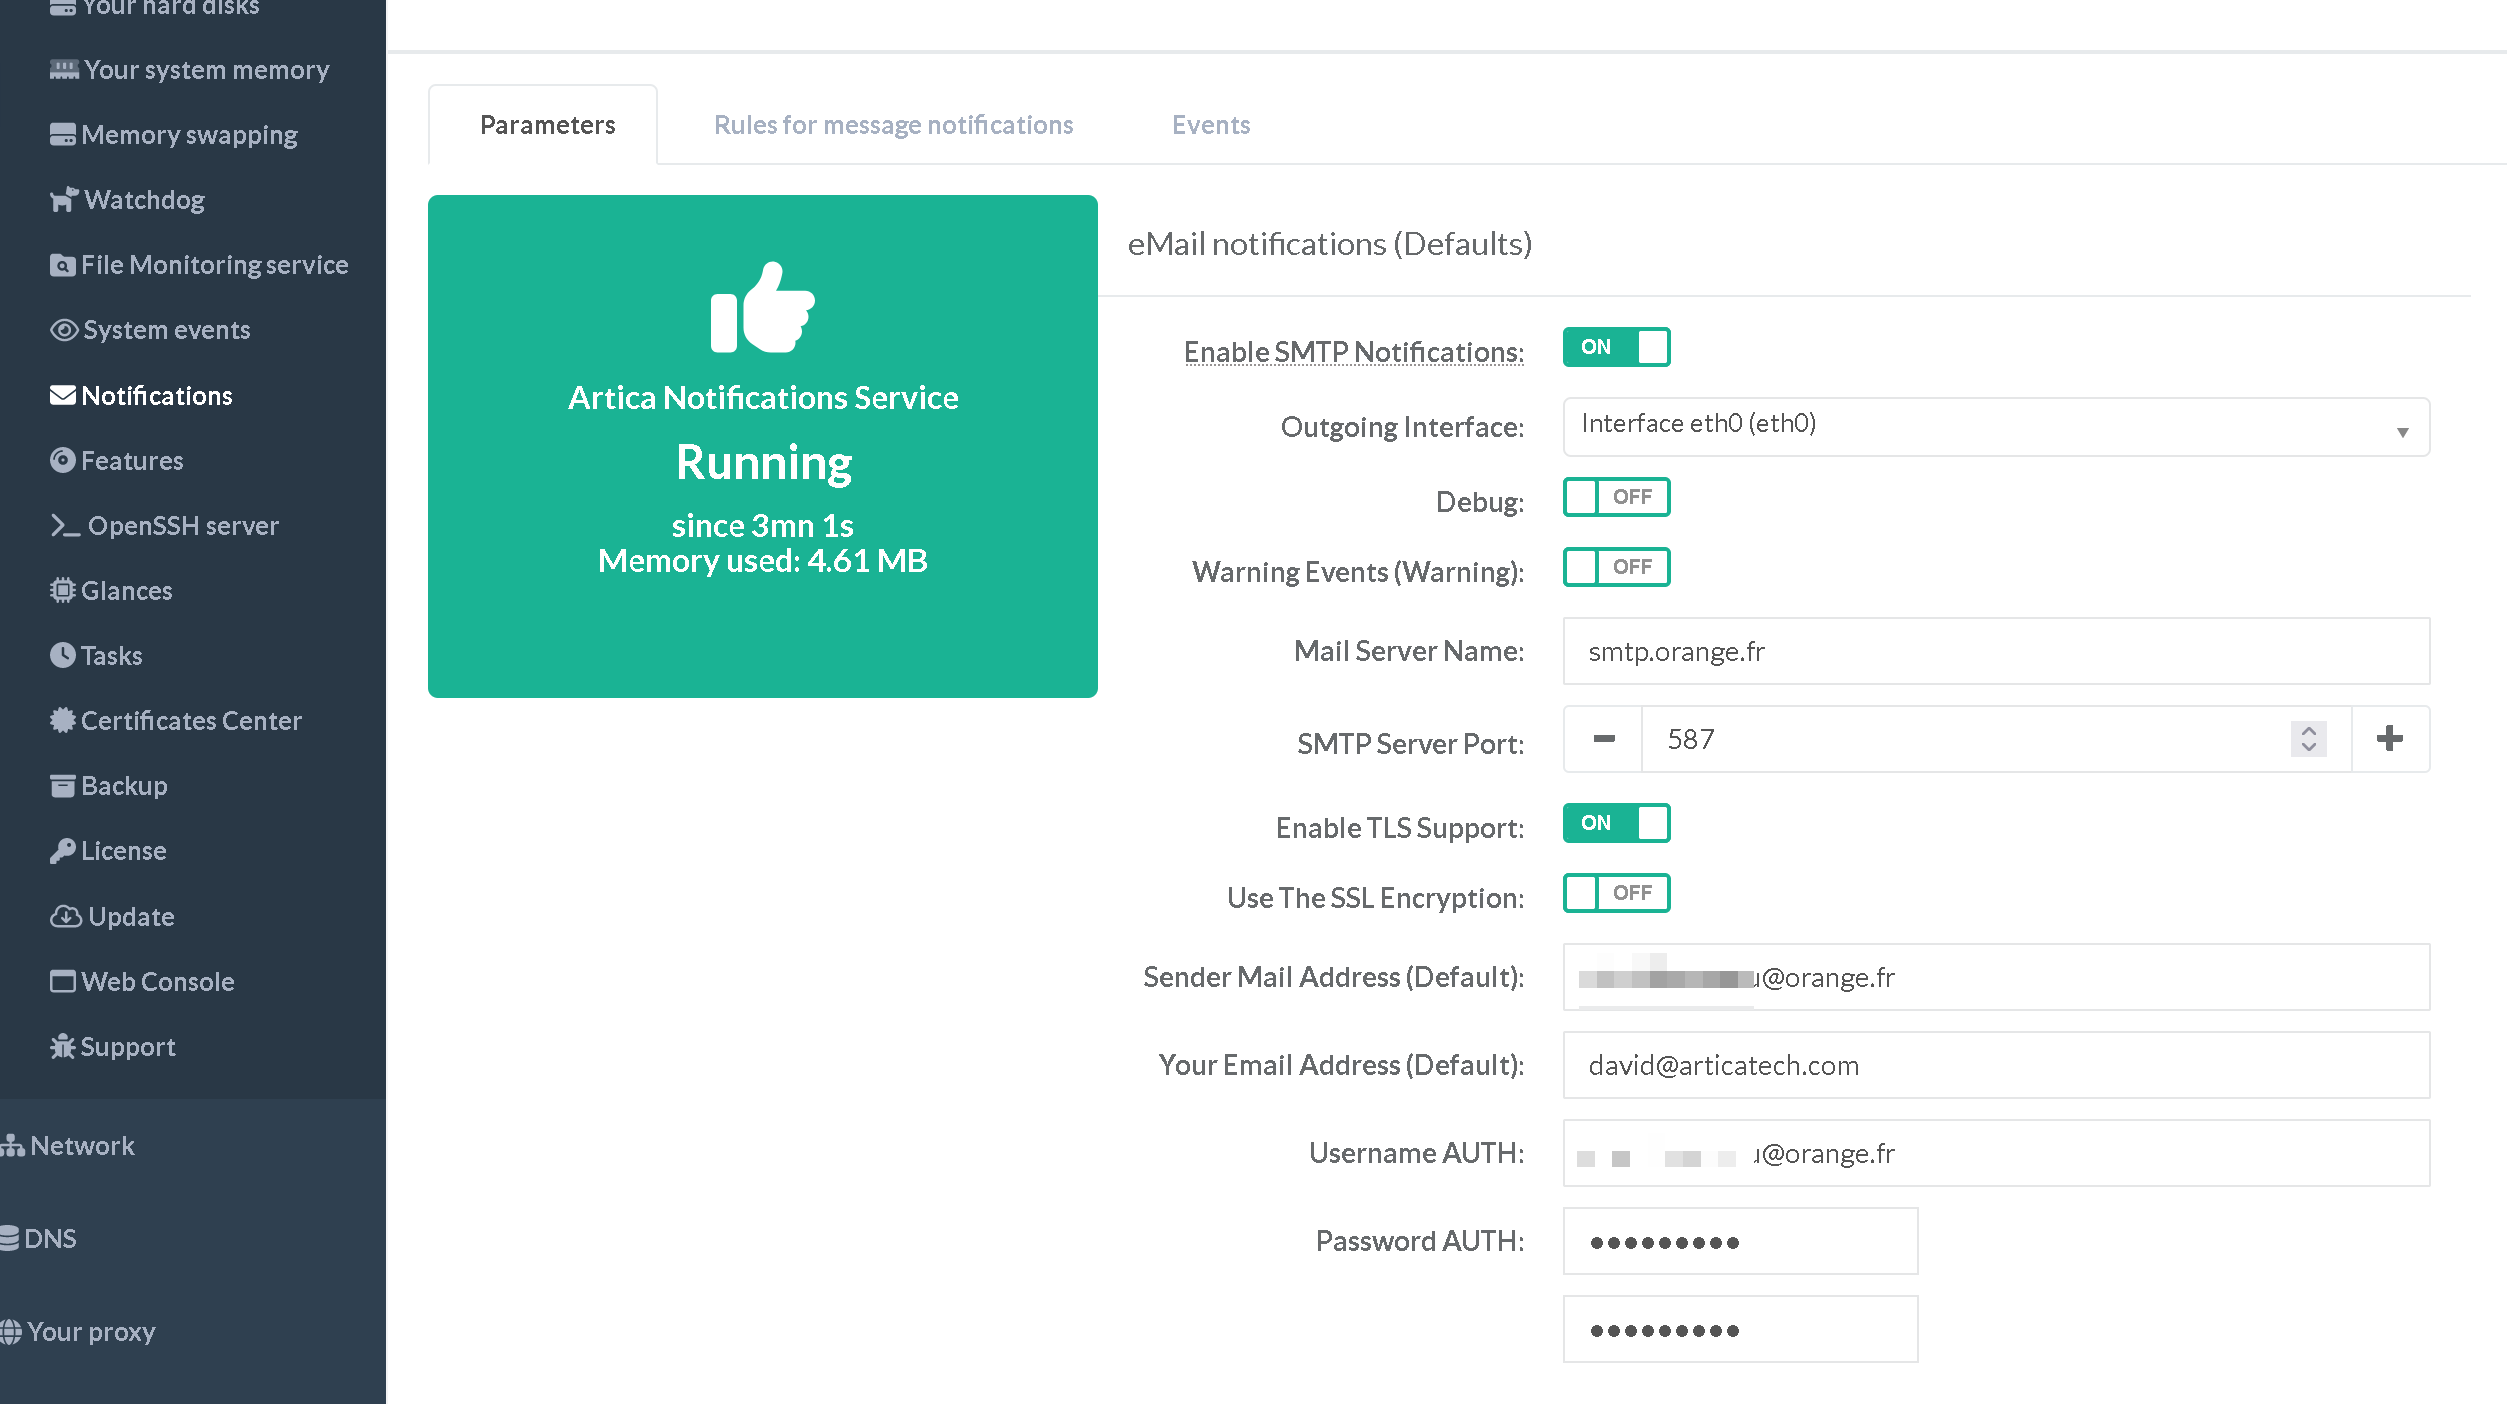Image resolution: width=2507 pixels, height=1404 pixels.
Task: Switch to Rules for message notifications tab
Action: pos(893,125)
